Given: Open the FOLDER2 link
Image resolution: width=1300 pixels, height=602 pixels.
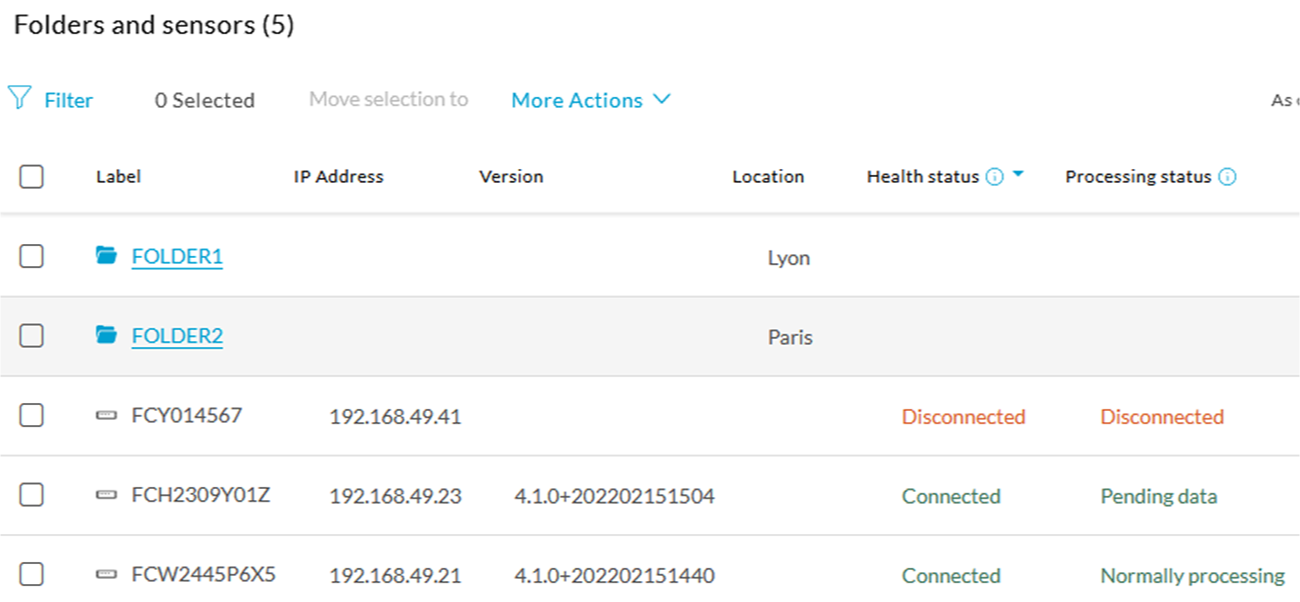Looking at the screenshot, I should (x=177, y=336).
